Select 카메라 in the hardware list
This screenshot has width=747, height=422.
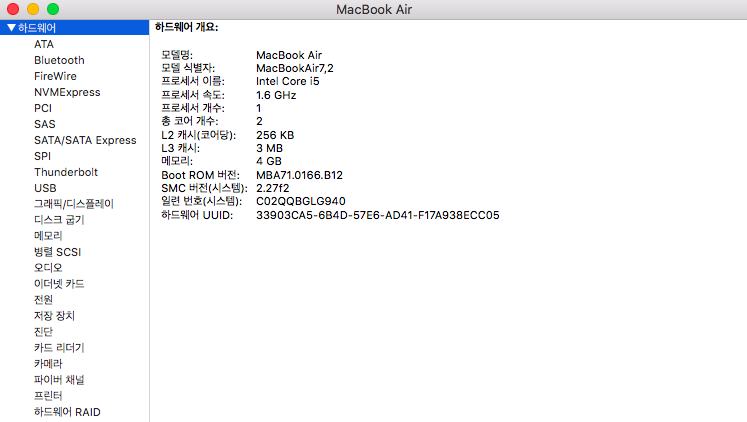49,364
